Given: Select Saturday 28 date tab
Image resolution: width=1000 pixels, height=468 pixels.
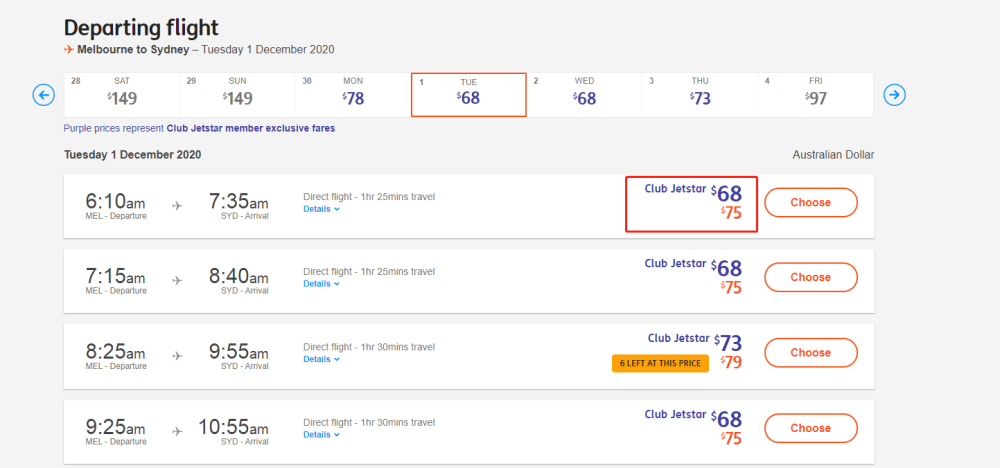Looking at the screenshot, I should pyautogui.click(x=122, y=94).
